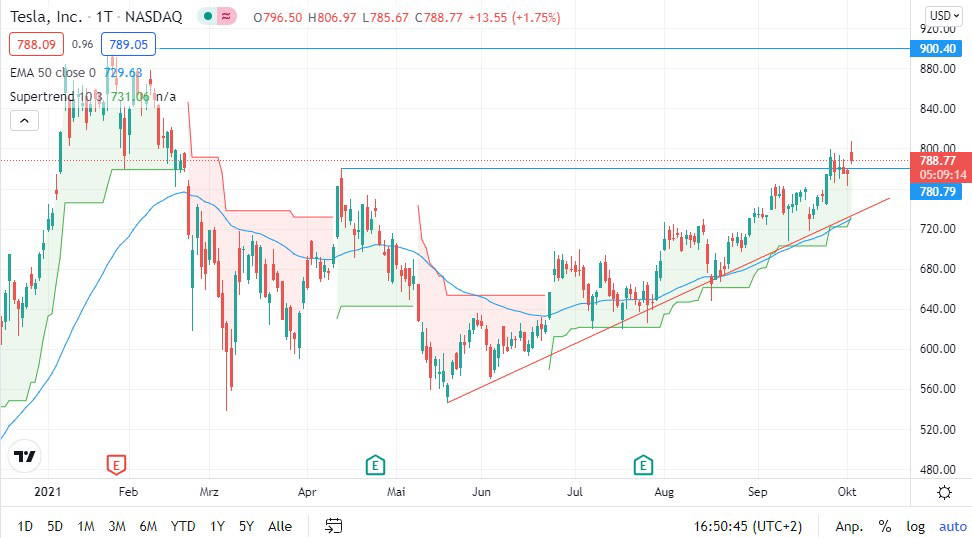
Task: Select the 1Y time range
Action: [x=217, y=526]
